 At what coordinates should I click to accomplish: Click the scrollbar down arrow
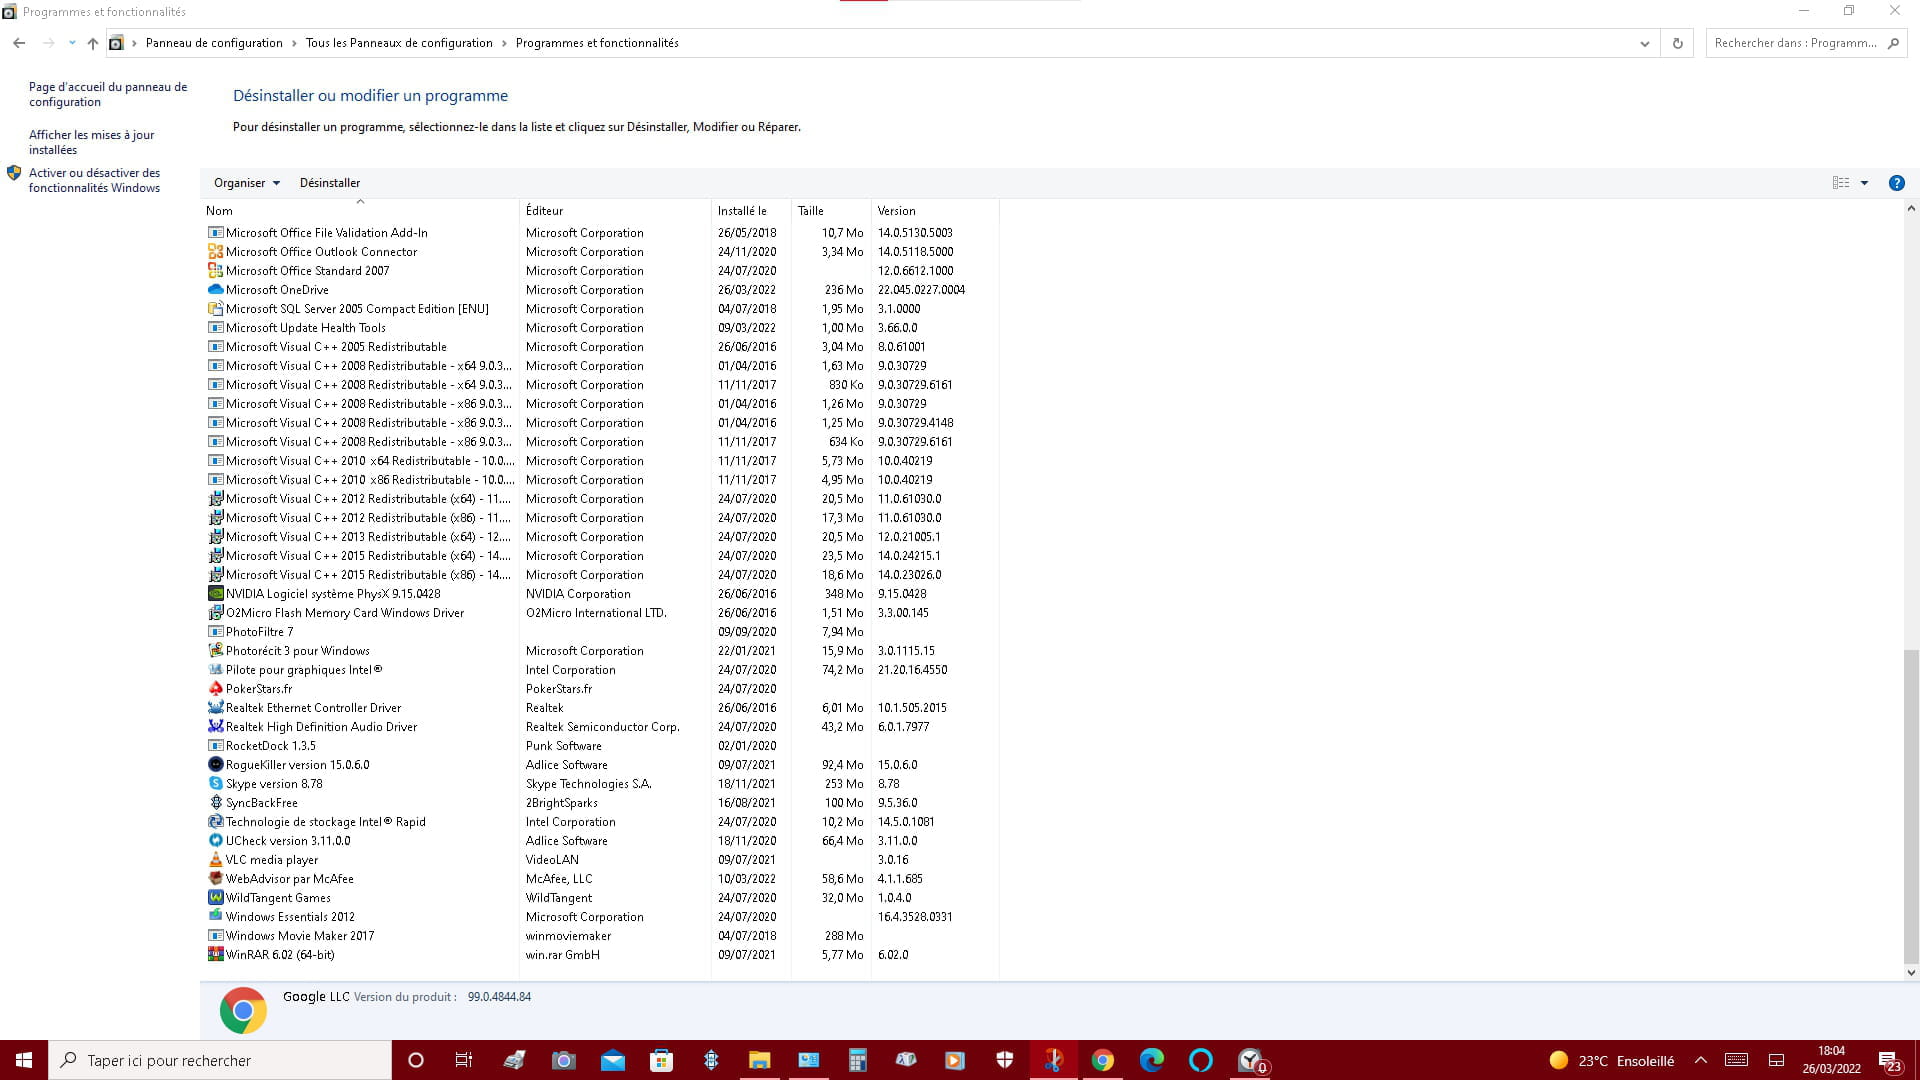click(1911, 972)
